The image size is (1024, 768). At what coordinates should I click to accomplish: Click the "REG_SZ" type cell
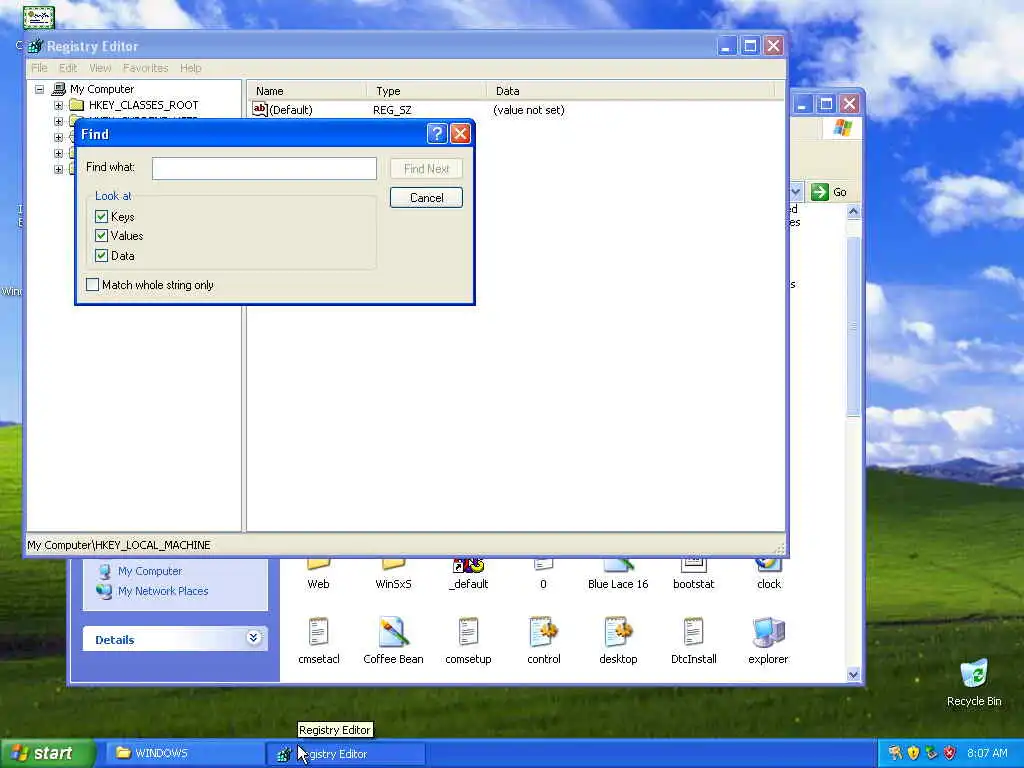click(392, 110)
